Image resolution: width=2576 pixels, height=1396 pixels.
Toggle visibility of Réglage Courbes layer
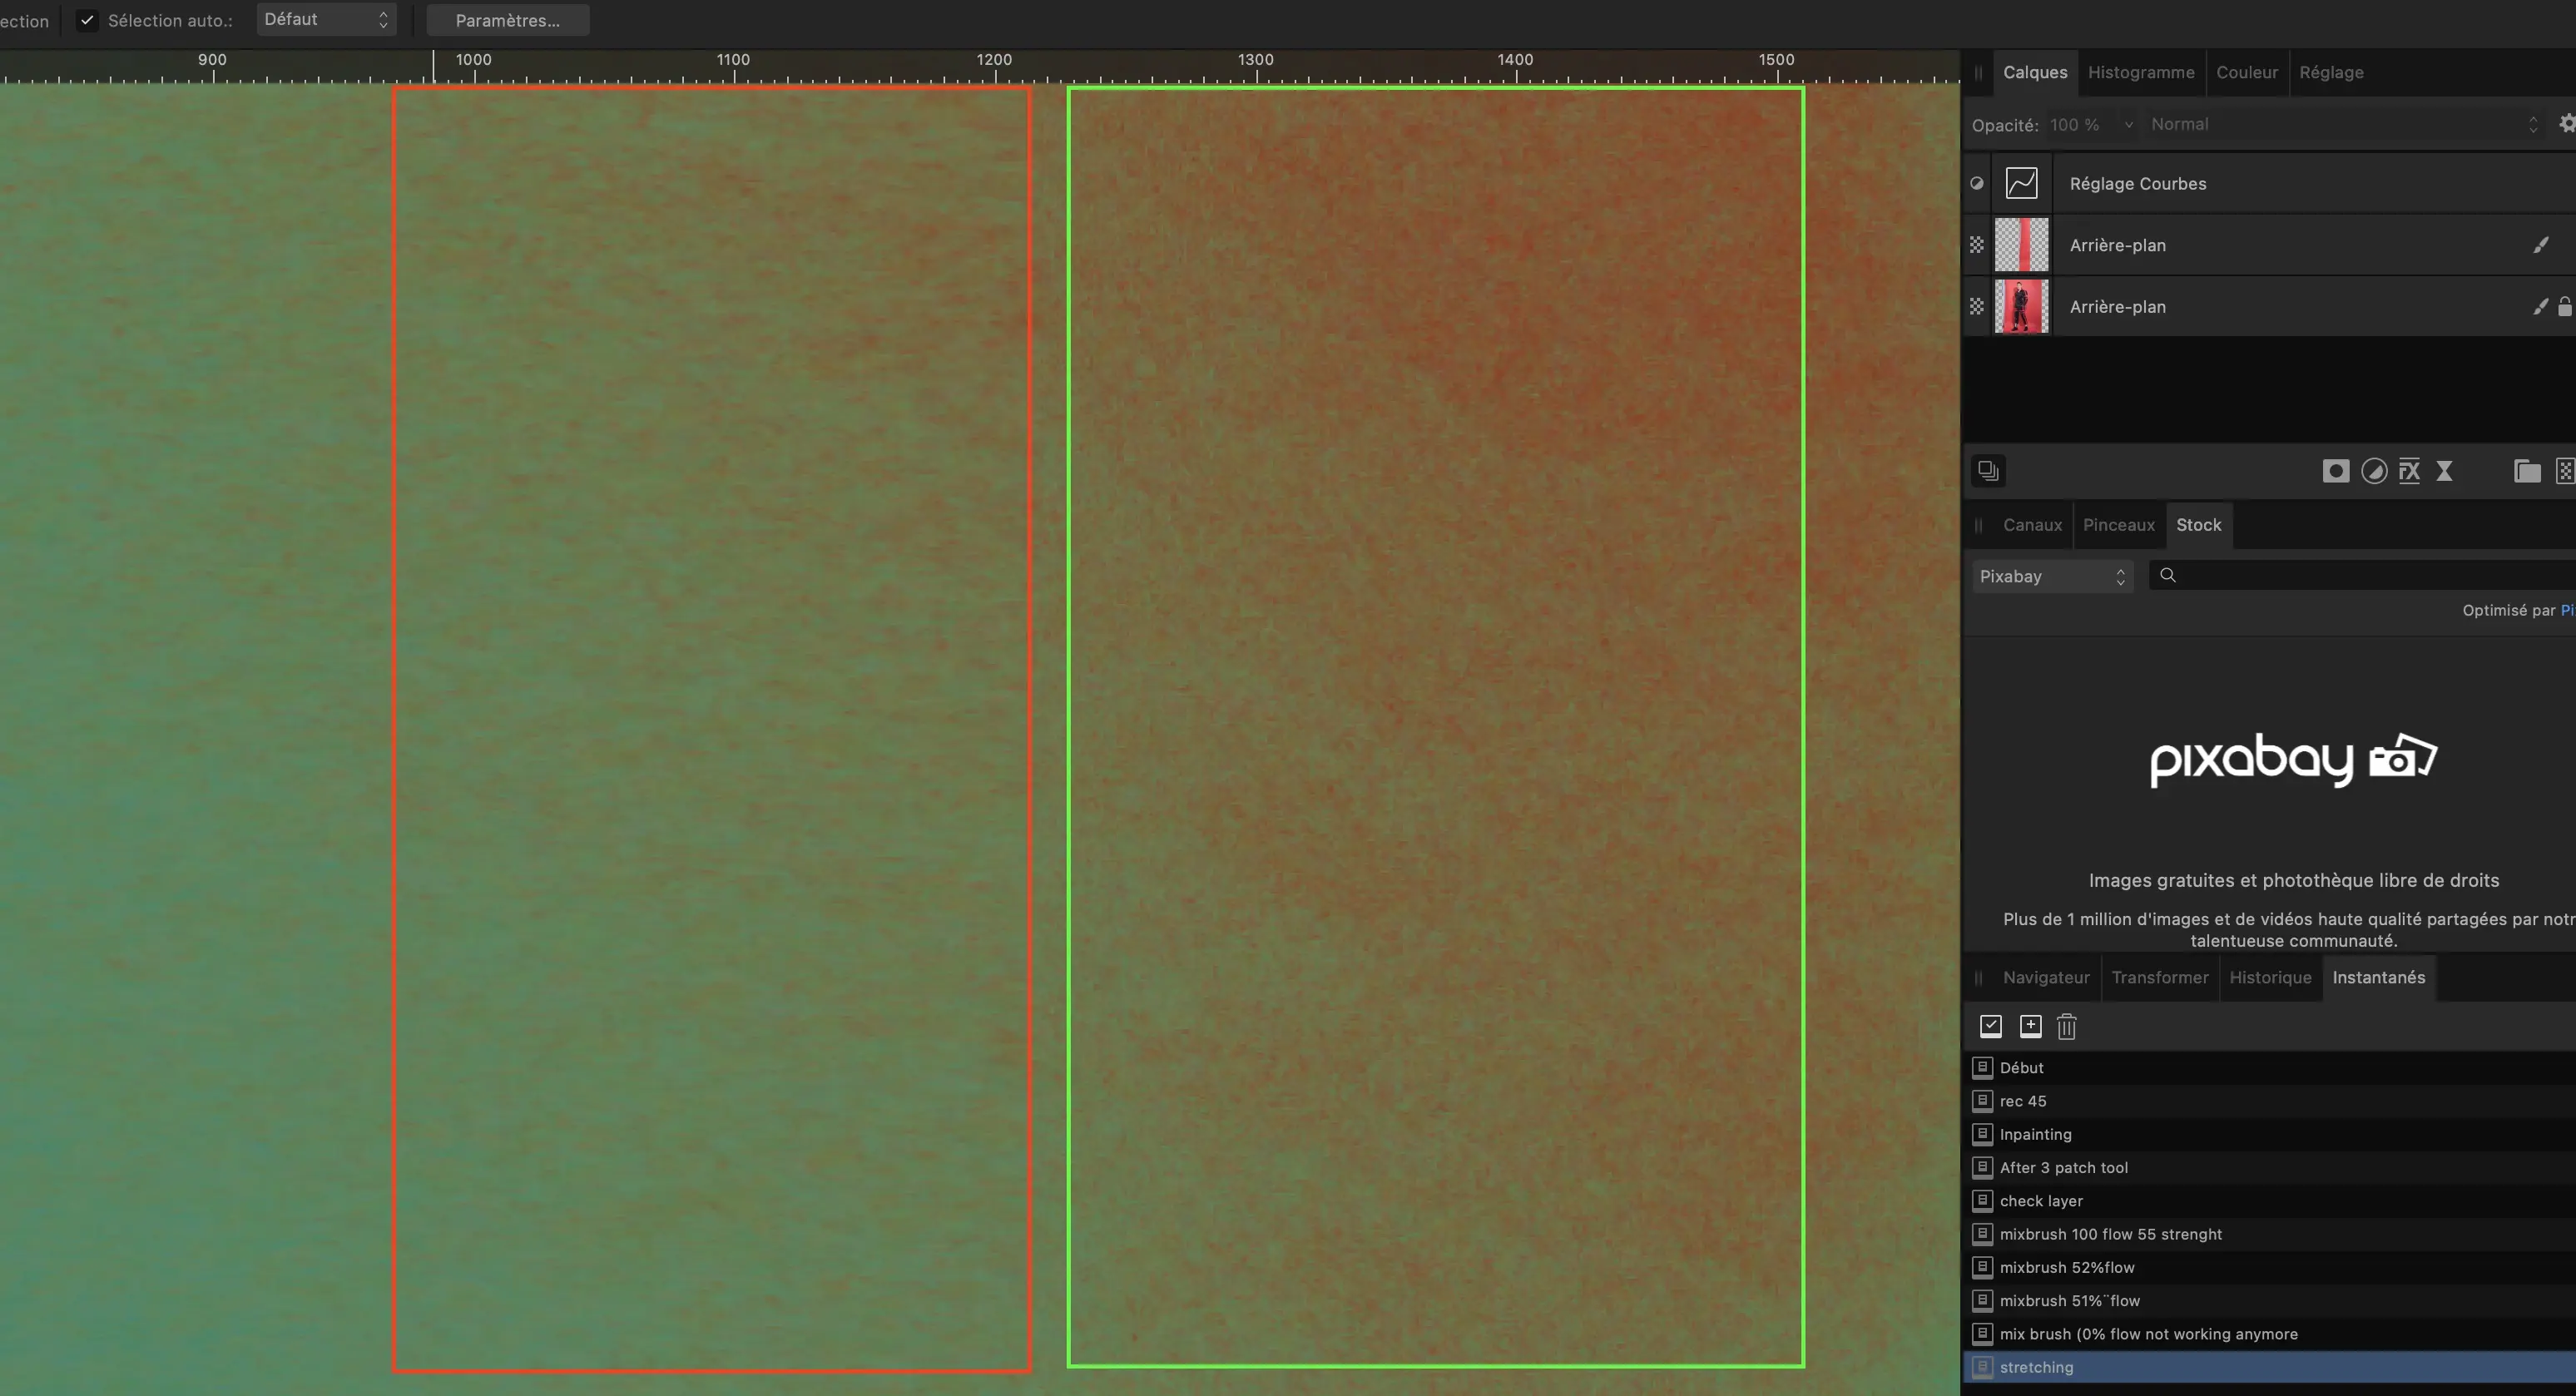pyautogui.click(x=1977, y=183)
